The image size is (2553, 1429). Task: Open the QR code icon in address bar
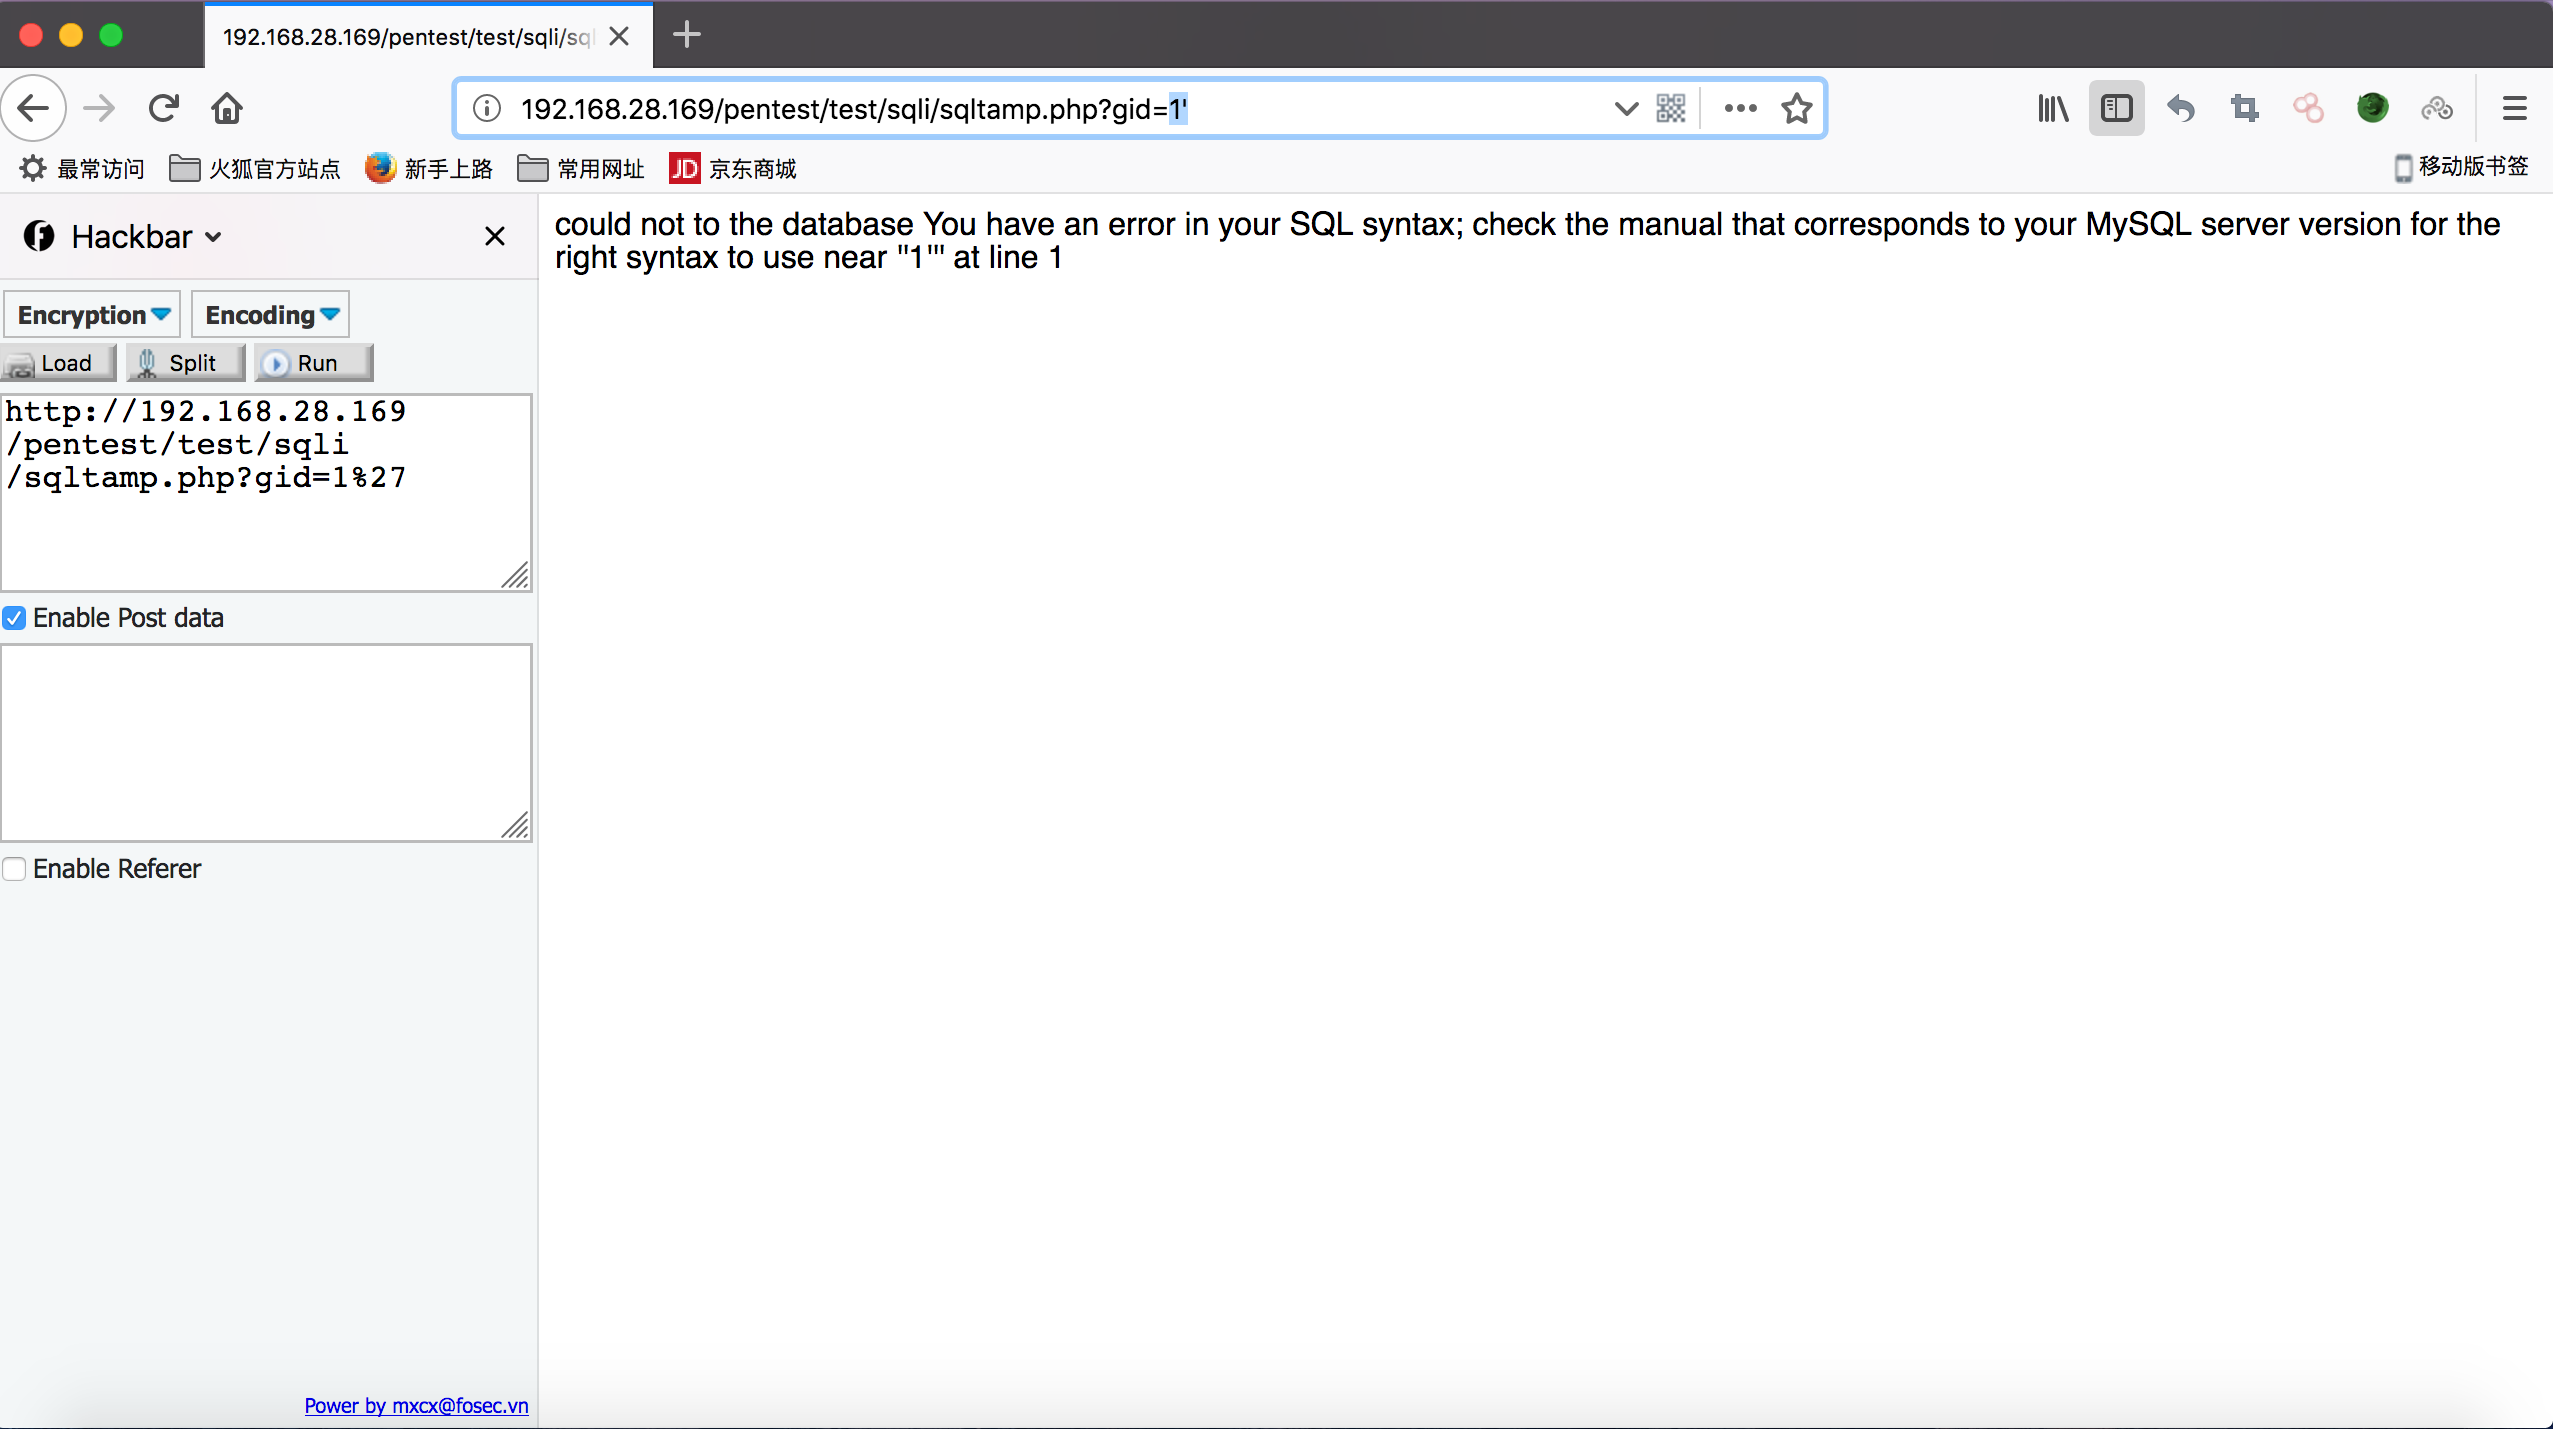click(x=1671, y=108)
